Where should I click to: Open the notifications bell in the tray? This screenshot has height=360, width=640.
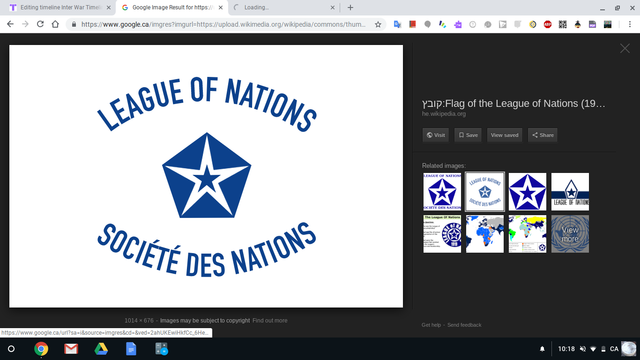pos(542,349)
